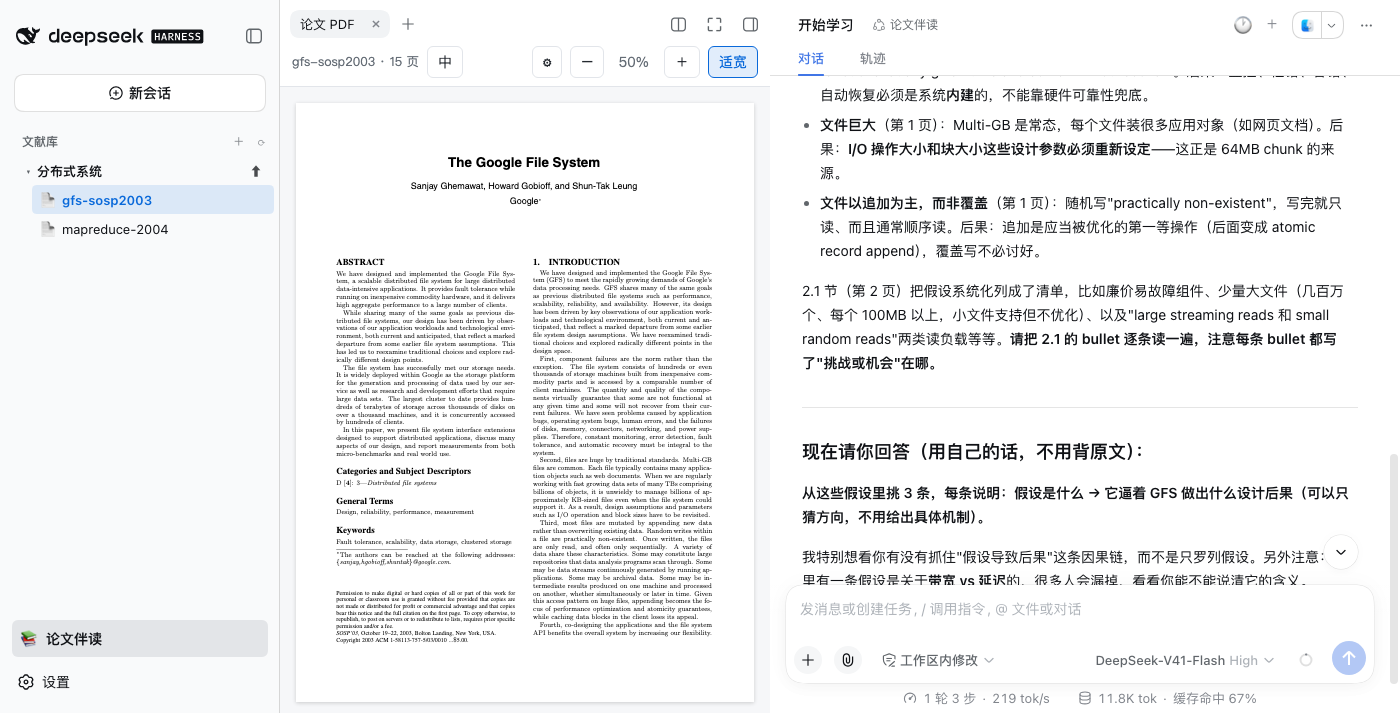Zoom out the PDF with minus button
Screen dimensions: 1400x713
(587, 62)
